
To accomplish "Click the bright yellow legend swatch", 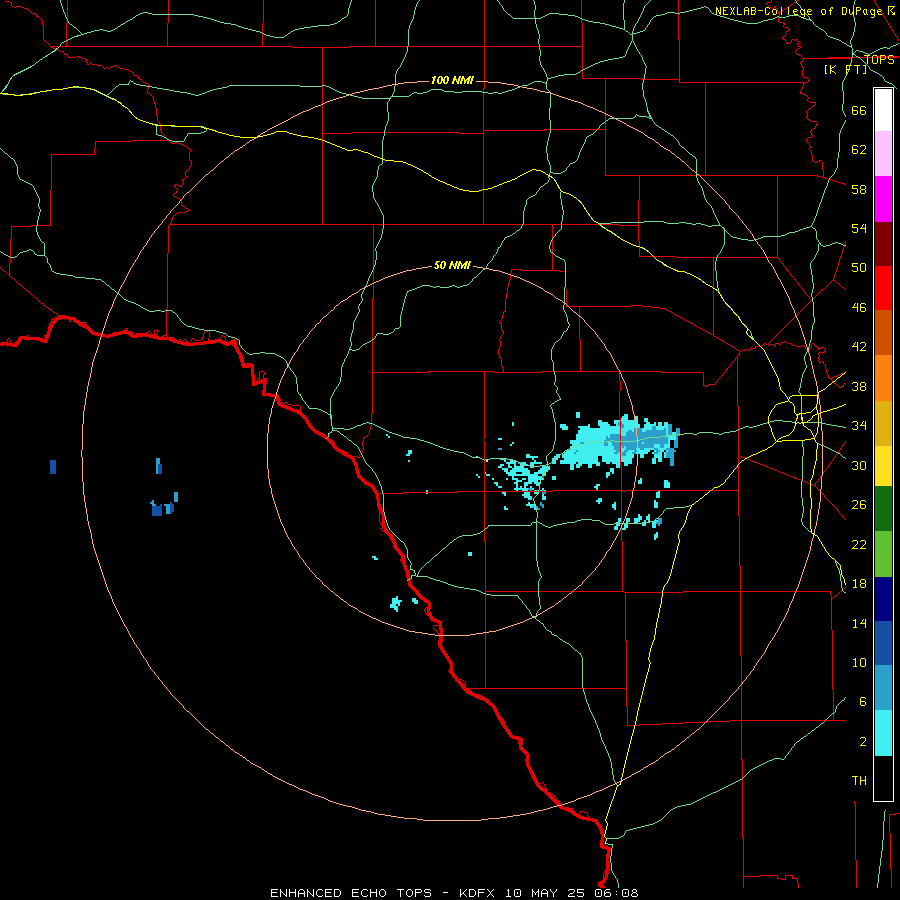I will (x=883, y=465).
